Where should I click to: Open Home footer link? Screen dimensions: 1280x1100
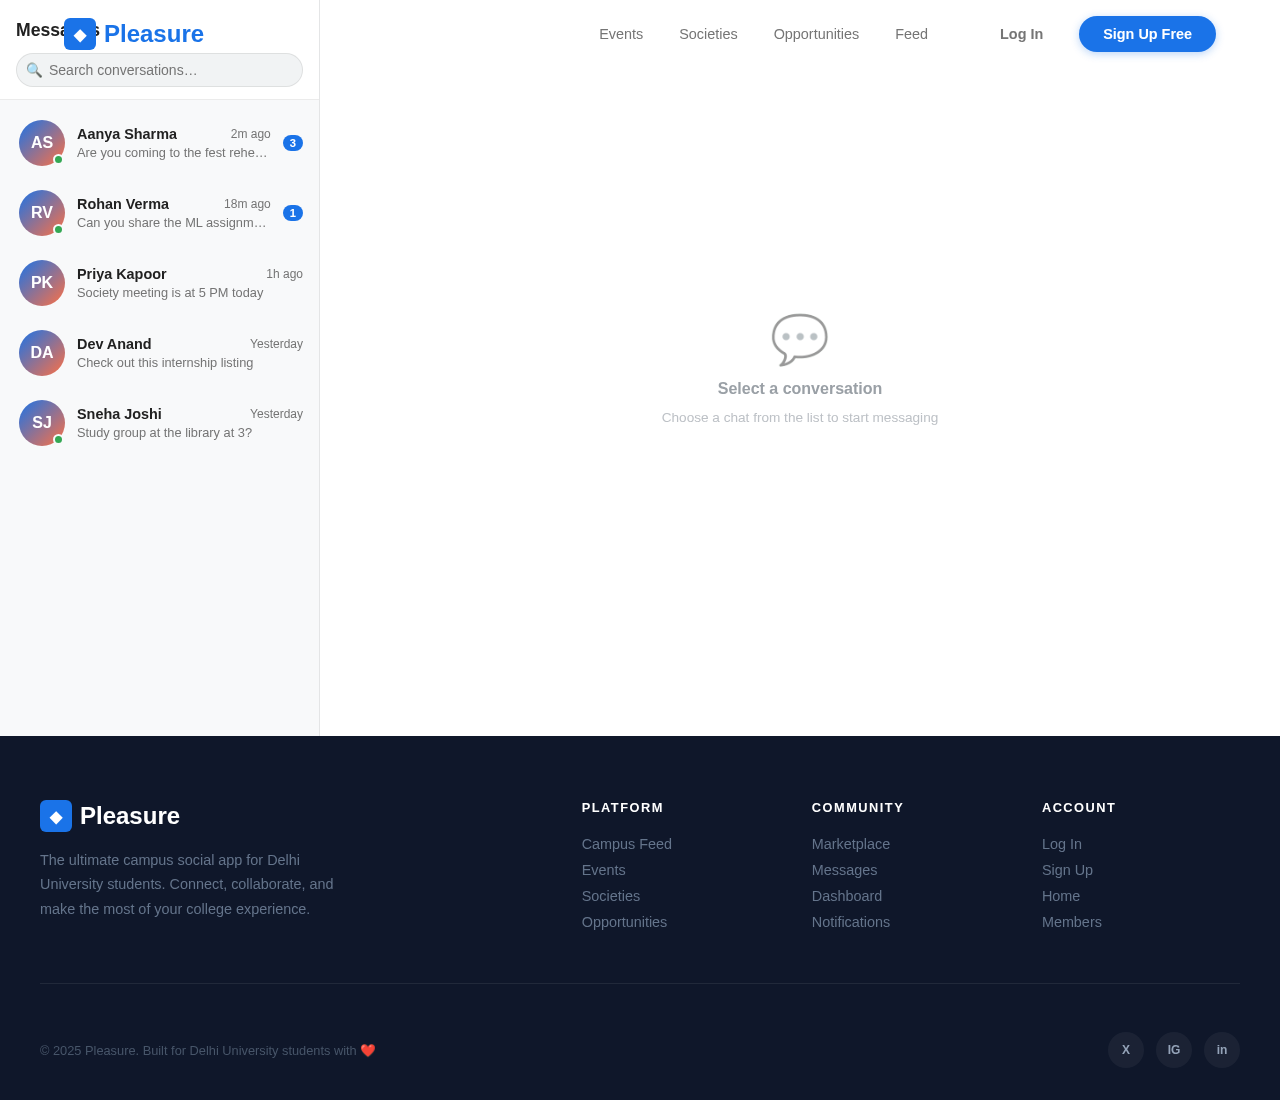click(x=1061, y=896)
